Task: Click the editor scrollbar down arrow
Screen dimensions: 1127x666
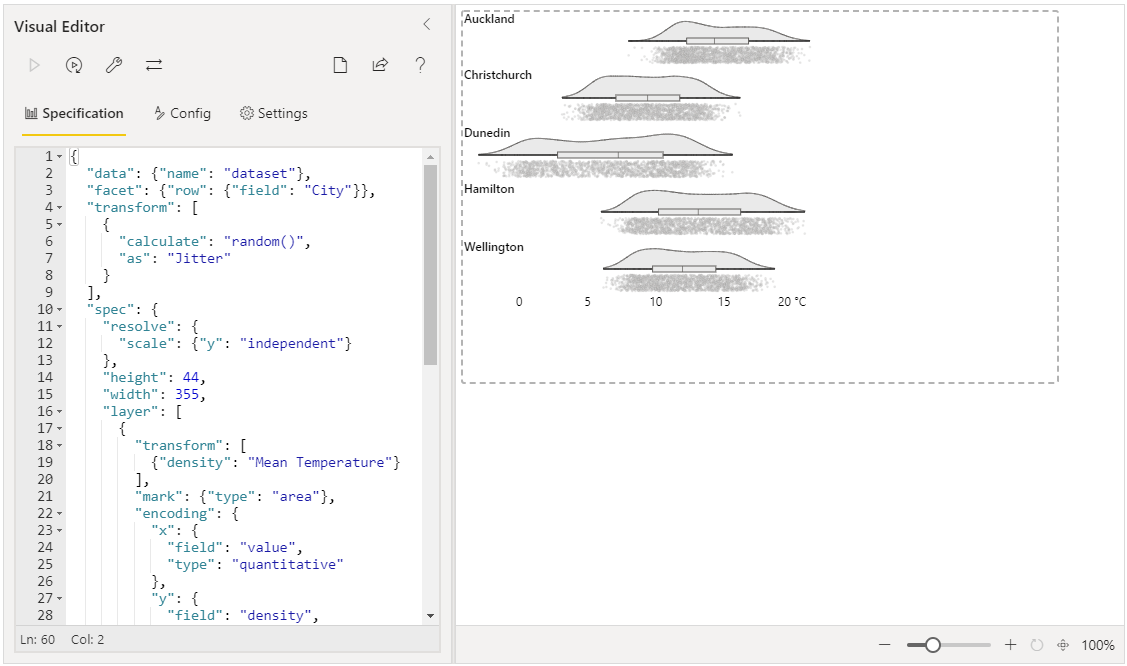Action: click(x=431, y=616)
